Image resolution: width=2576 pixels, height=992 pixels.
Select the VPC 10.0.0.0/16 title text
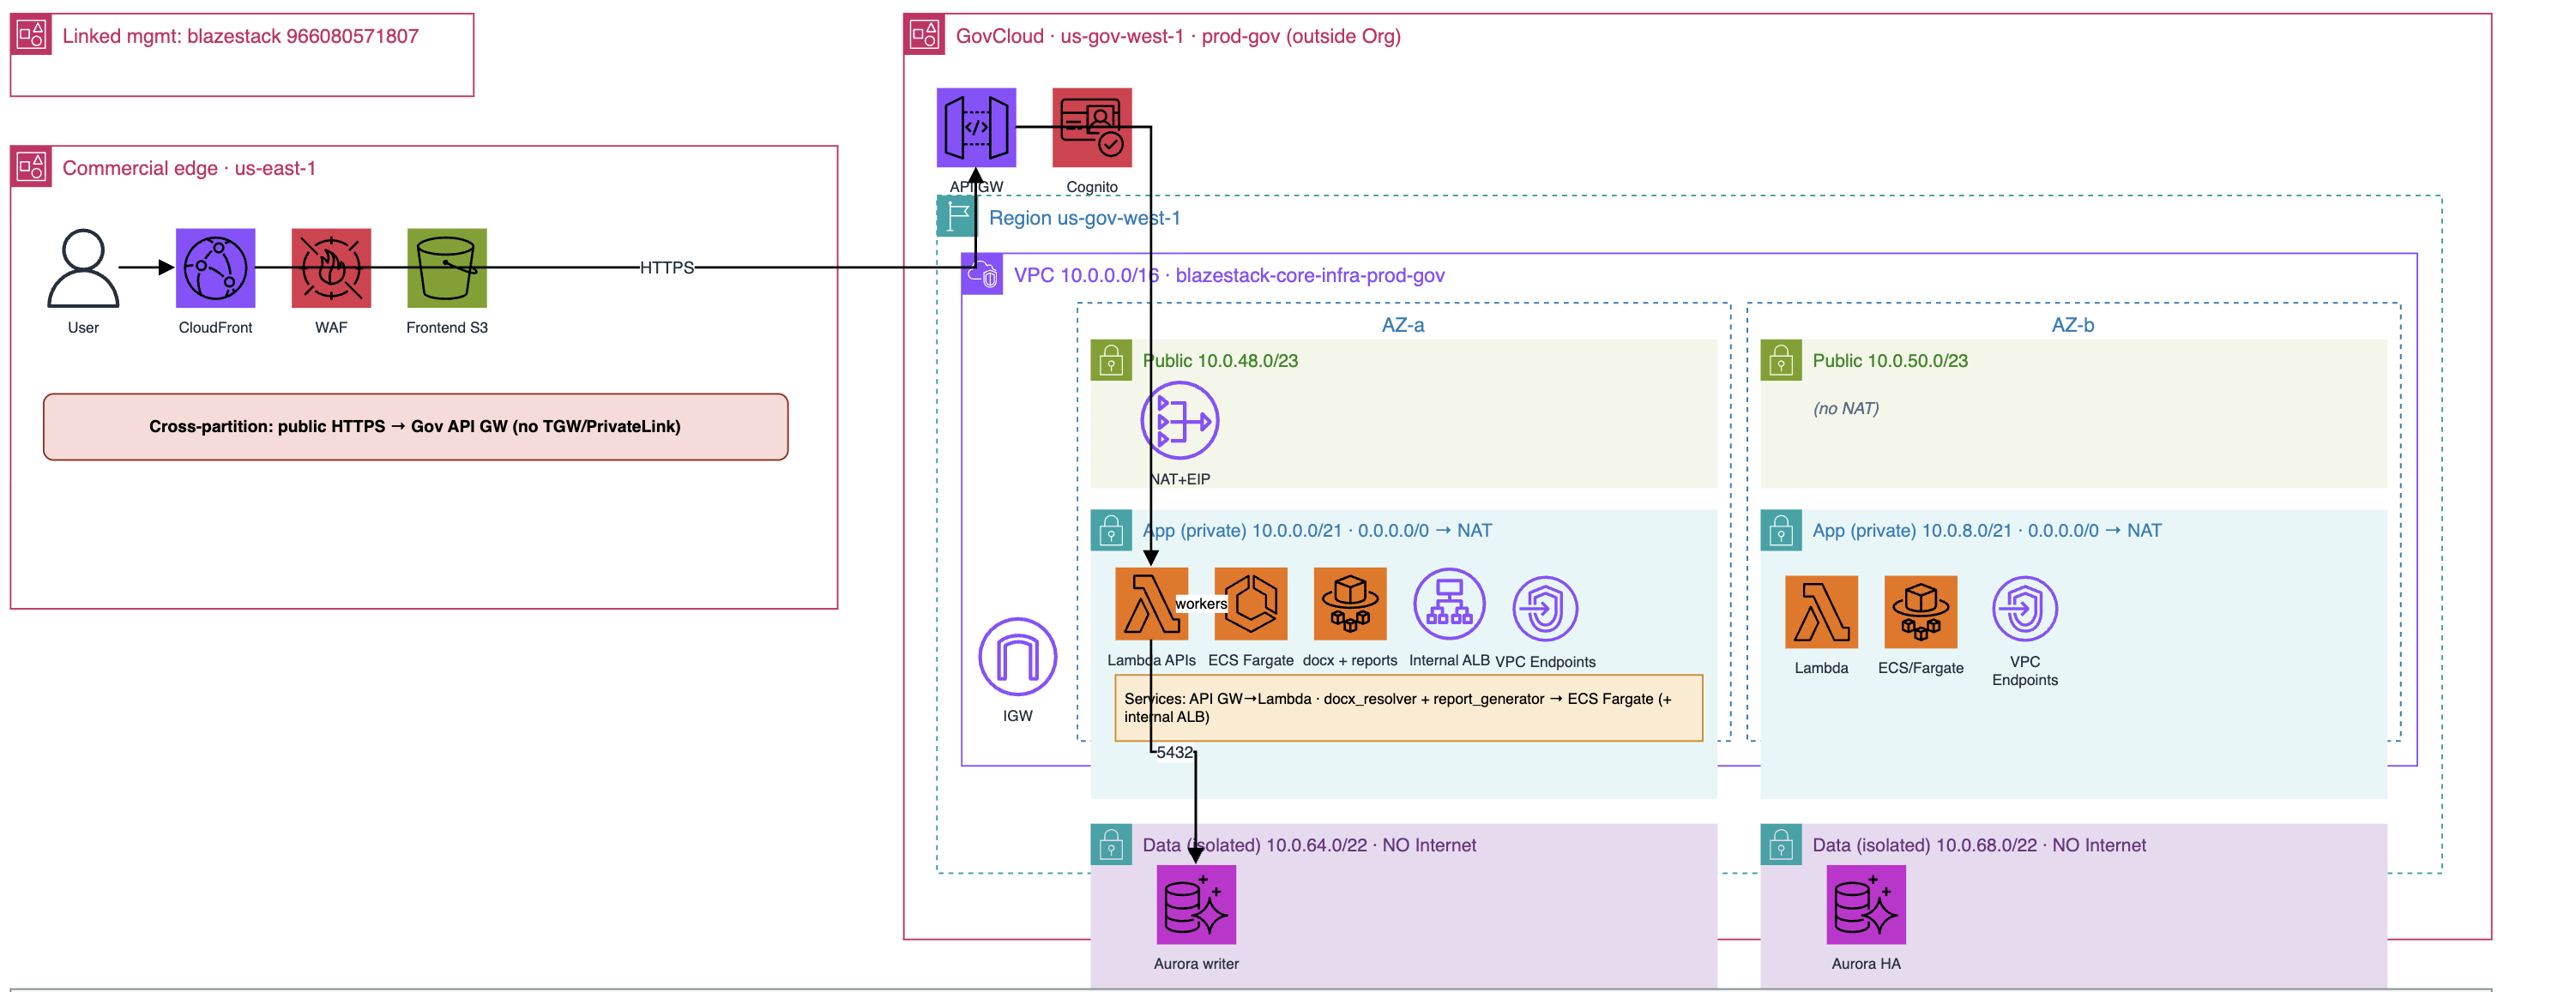pos(1229,275)
